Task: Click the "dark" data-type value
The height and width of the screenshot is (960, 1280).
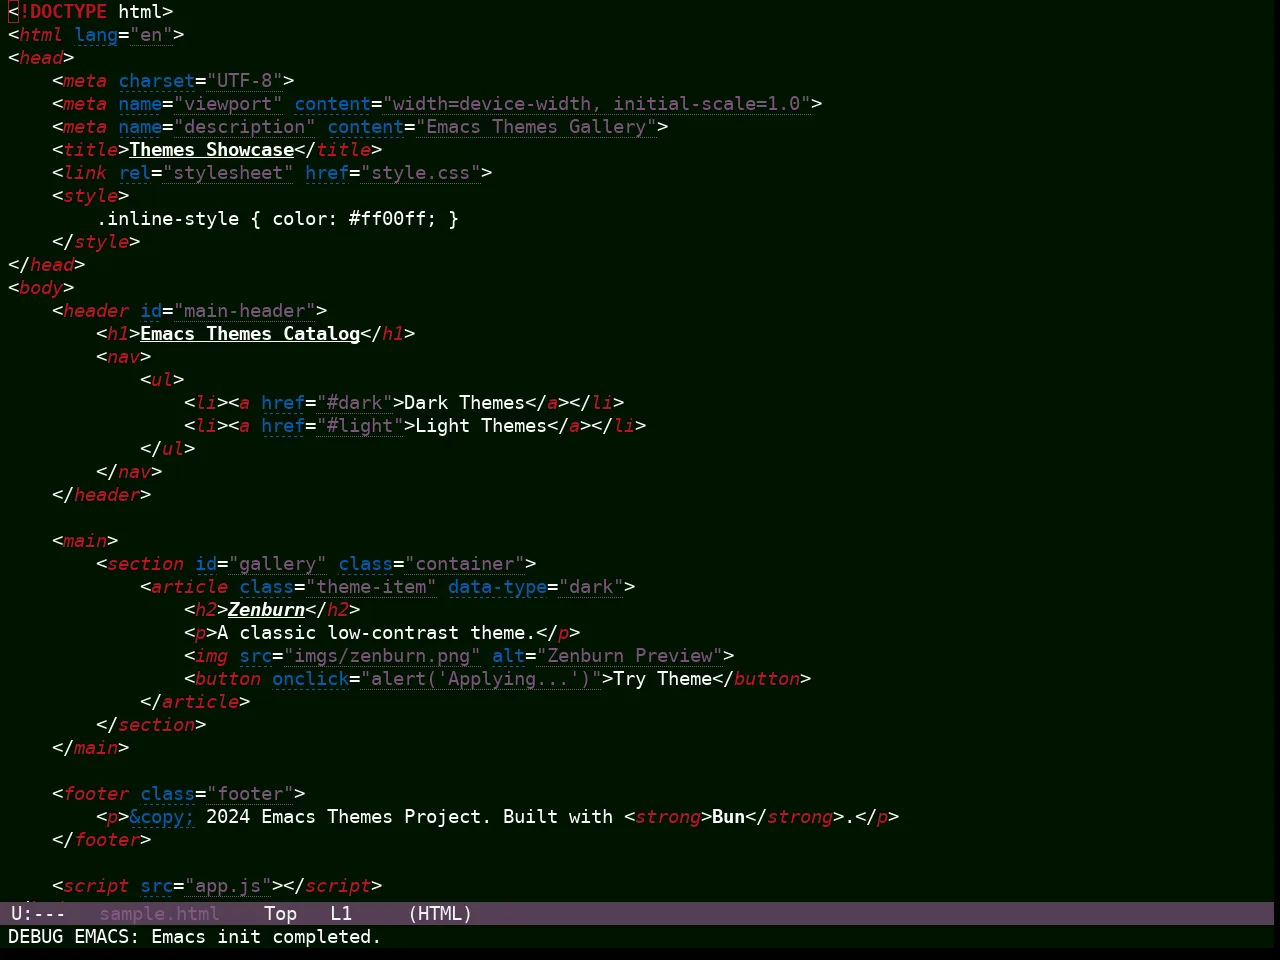Action: click(x=592, y=587)
